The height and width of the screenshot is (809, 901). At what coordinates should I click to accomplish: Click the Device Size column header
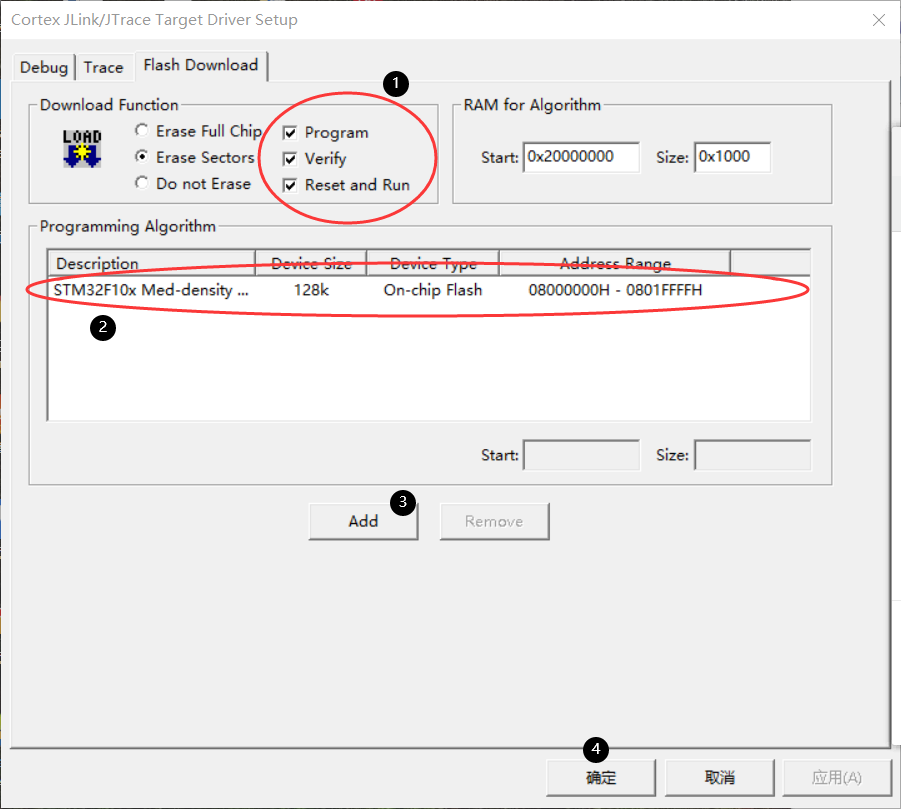[x=311, y=263]
